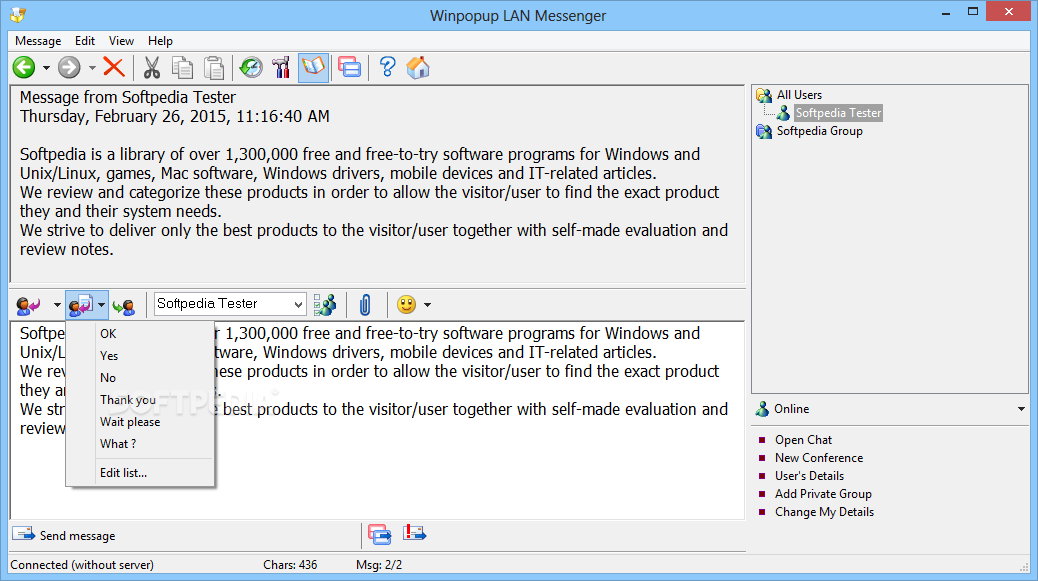Click the Online status user icon
This screenshot has width=1038, height=581.
[763, 409]
